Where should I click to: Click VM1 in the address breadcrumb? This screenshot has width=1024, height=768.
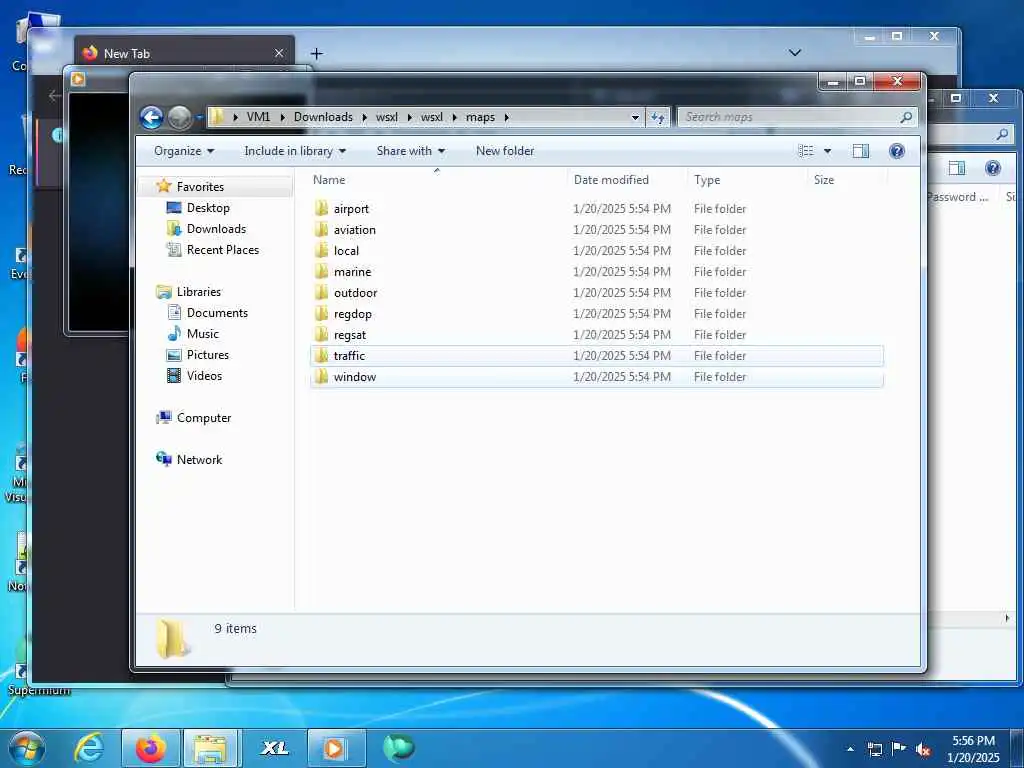click(258, 118)
